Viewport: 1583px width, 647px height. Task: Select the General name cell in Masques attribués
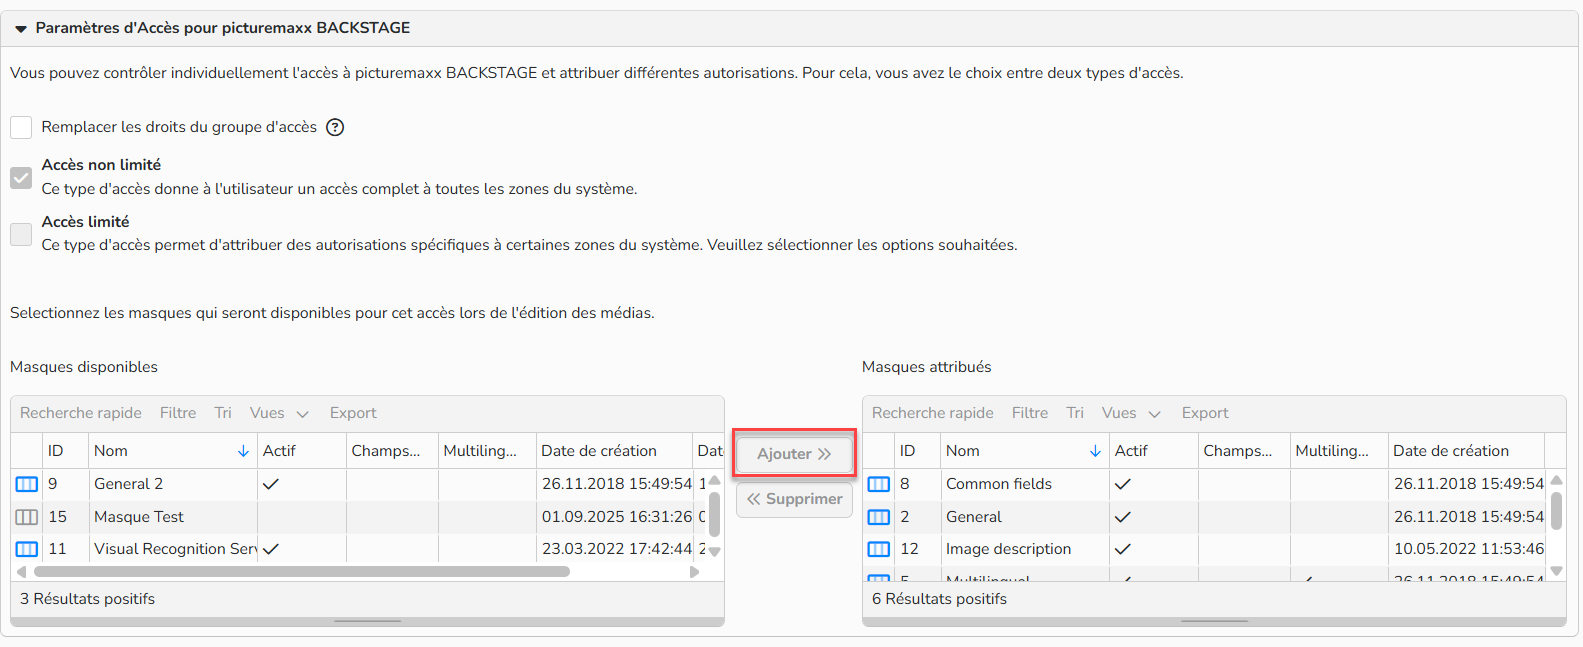click(x=1025, y=517)
